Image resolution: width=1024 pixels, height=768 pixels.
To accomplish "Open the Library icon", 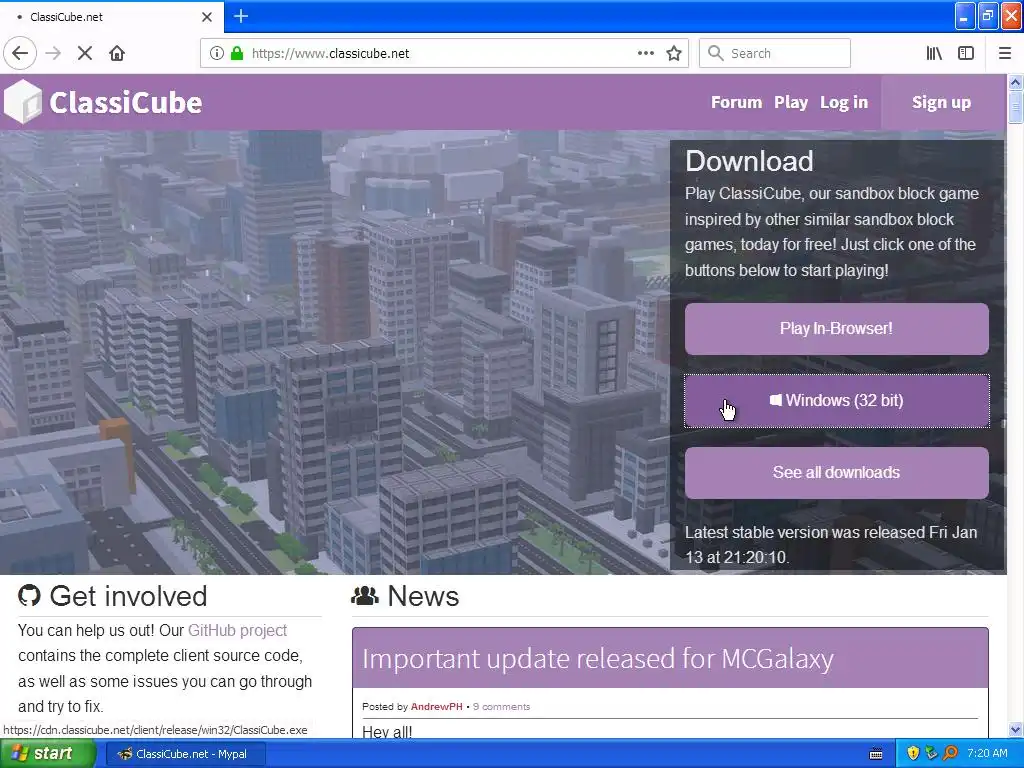I will (x=934, y=54).
